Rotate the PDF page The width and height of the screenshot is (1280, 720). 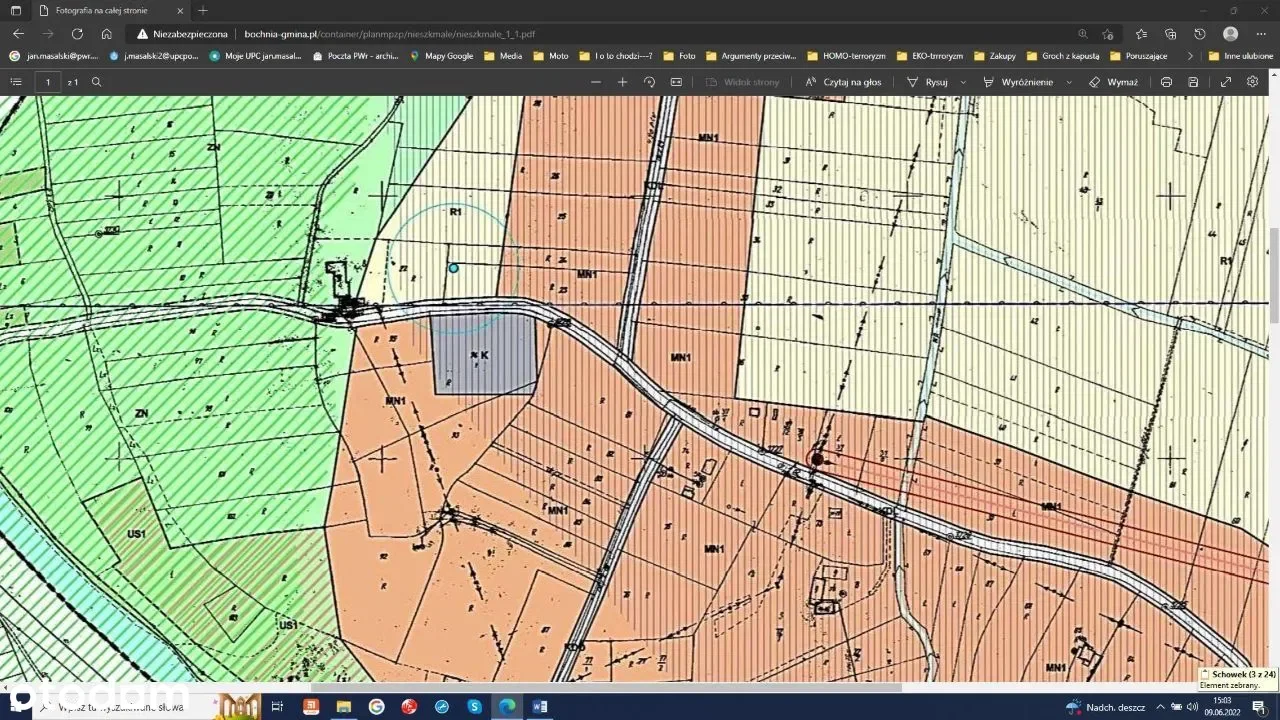coord(649,82)
